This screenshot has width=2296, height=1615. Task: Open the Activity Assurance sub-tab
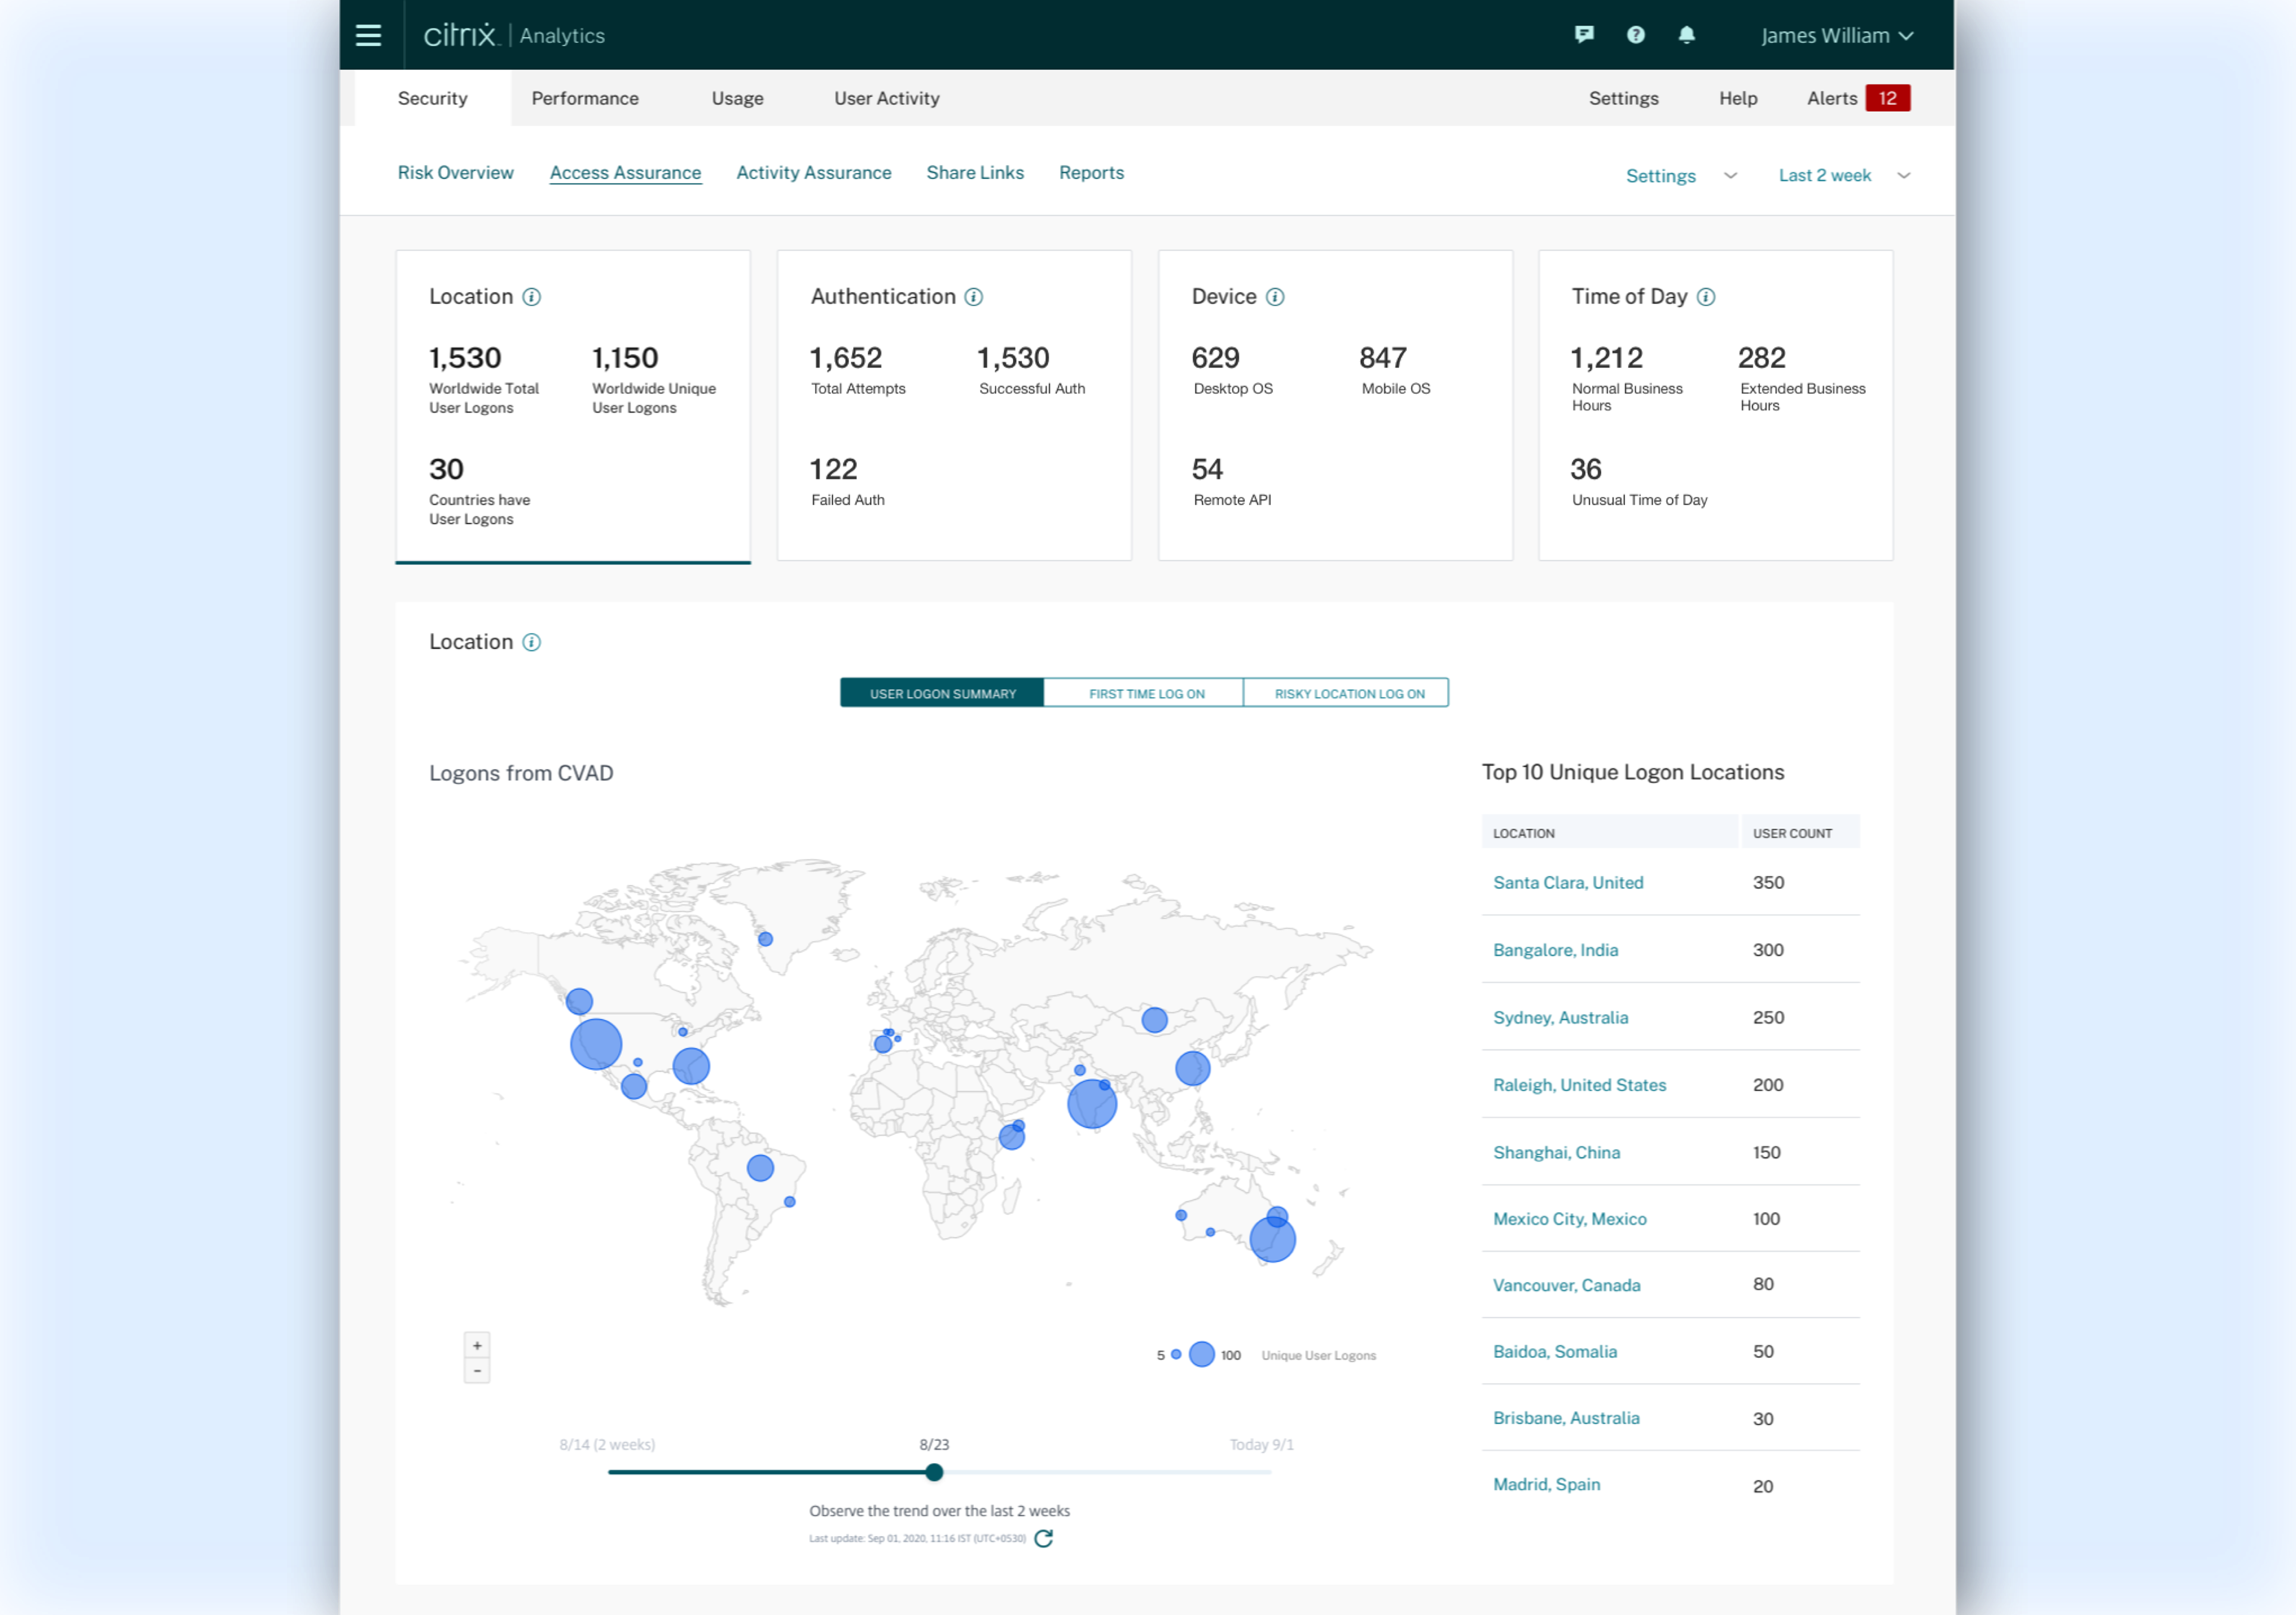813,173
